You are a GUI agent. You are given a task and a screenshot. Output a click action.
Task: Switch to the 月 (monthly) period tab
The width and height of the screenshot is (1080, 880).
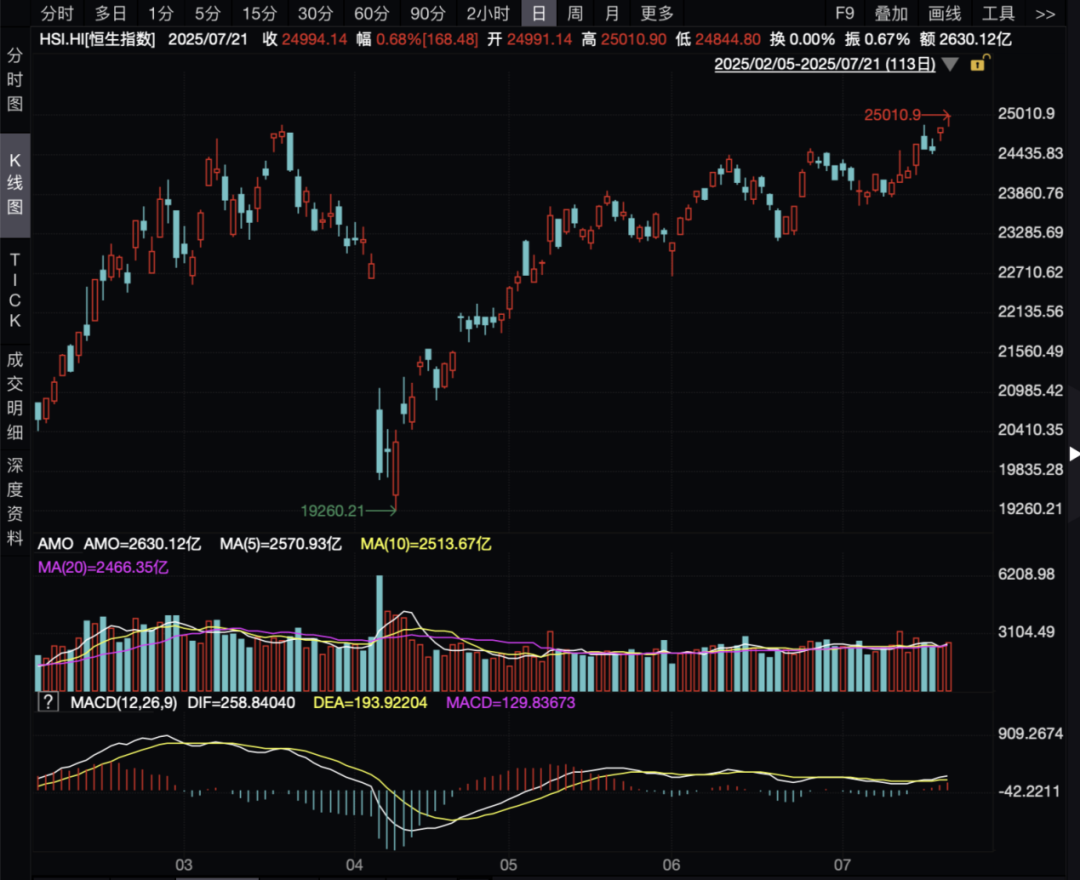pyautogui.click(x=612, y=14)
